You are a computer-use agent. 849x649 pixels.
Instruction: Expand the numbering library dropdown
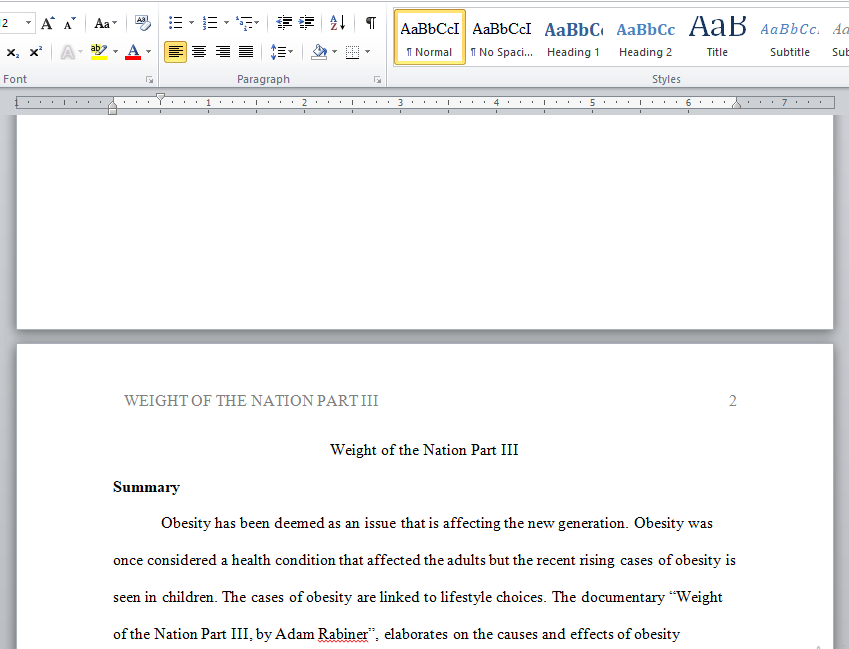226,23
